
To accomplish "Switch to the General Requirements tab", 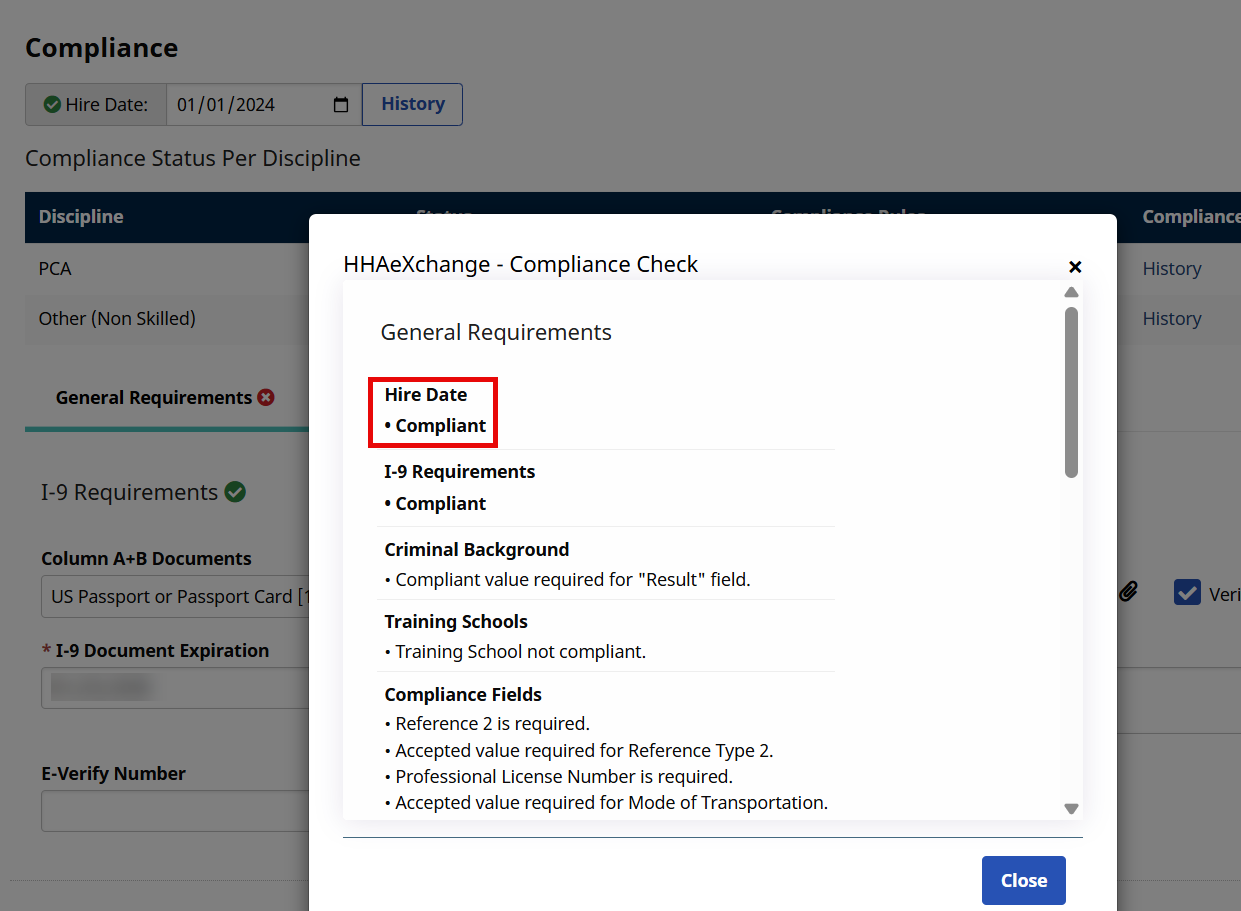I will click(x=154, y=398).
